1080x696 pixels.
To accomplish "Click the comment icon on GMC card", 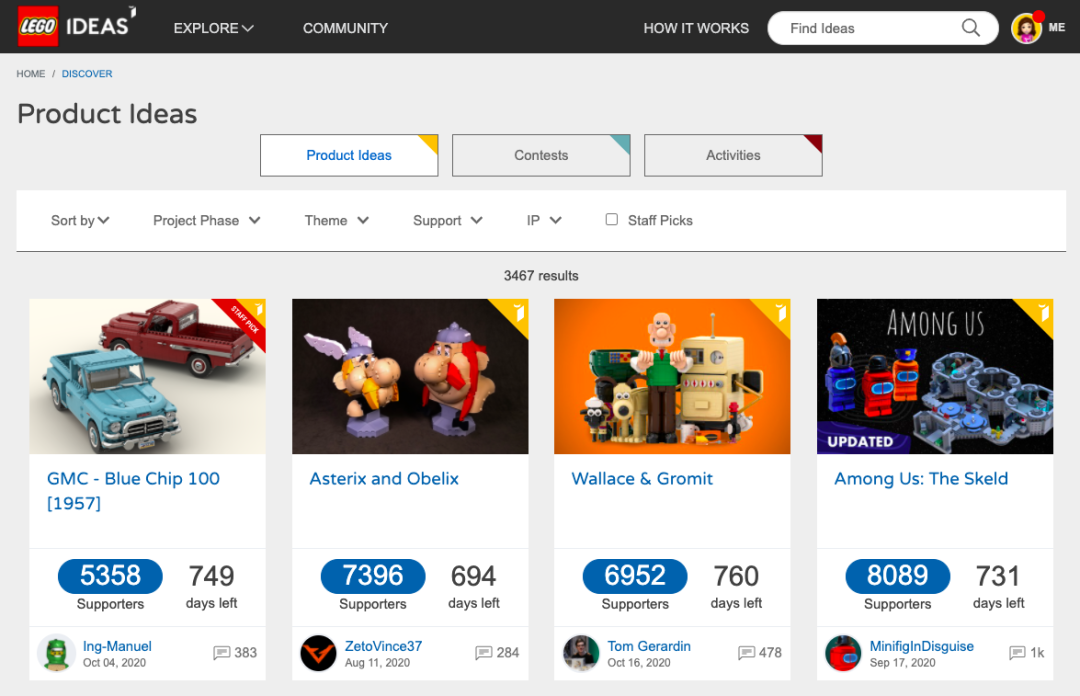I will point(222,653).
